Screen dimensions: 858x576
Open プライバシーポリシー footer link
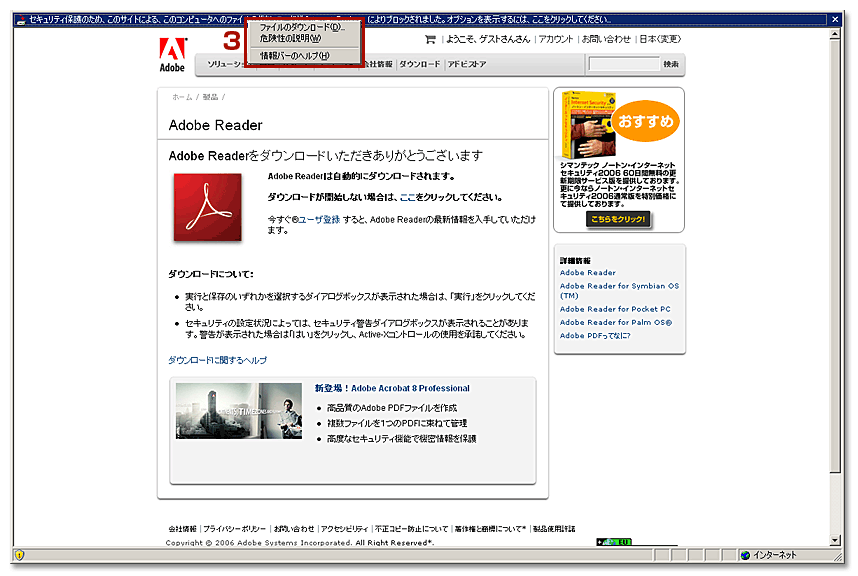coord(234,529)
